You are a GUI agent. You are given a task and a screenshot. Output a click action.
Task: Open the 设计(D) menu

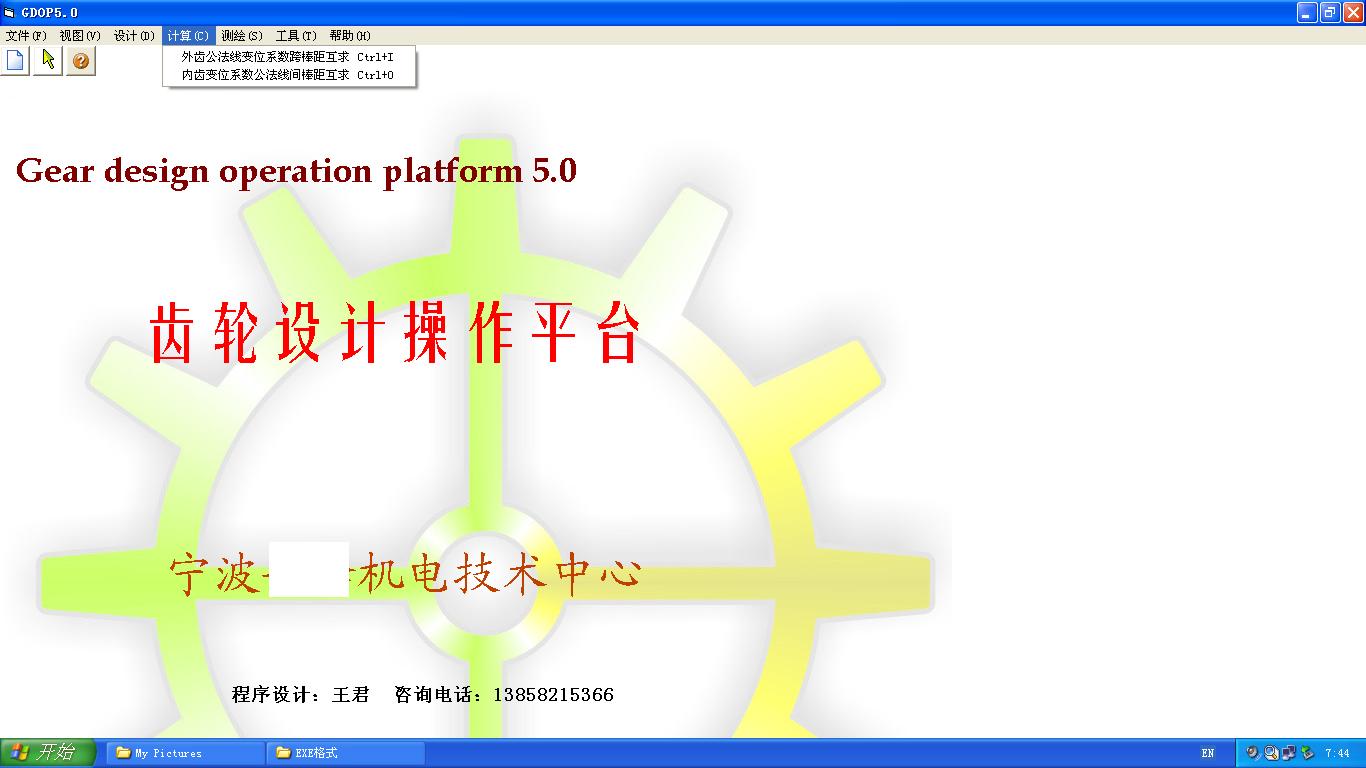point(134,36)
